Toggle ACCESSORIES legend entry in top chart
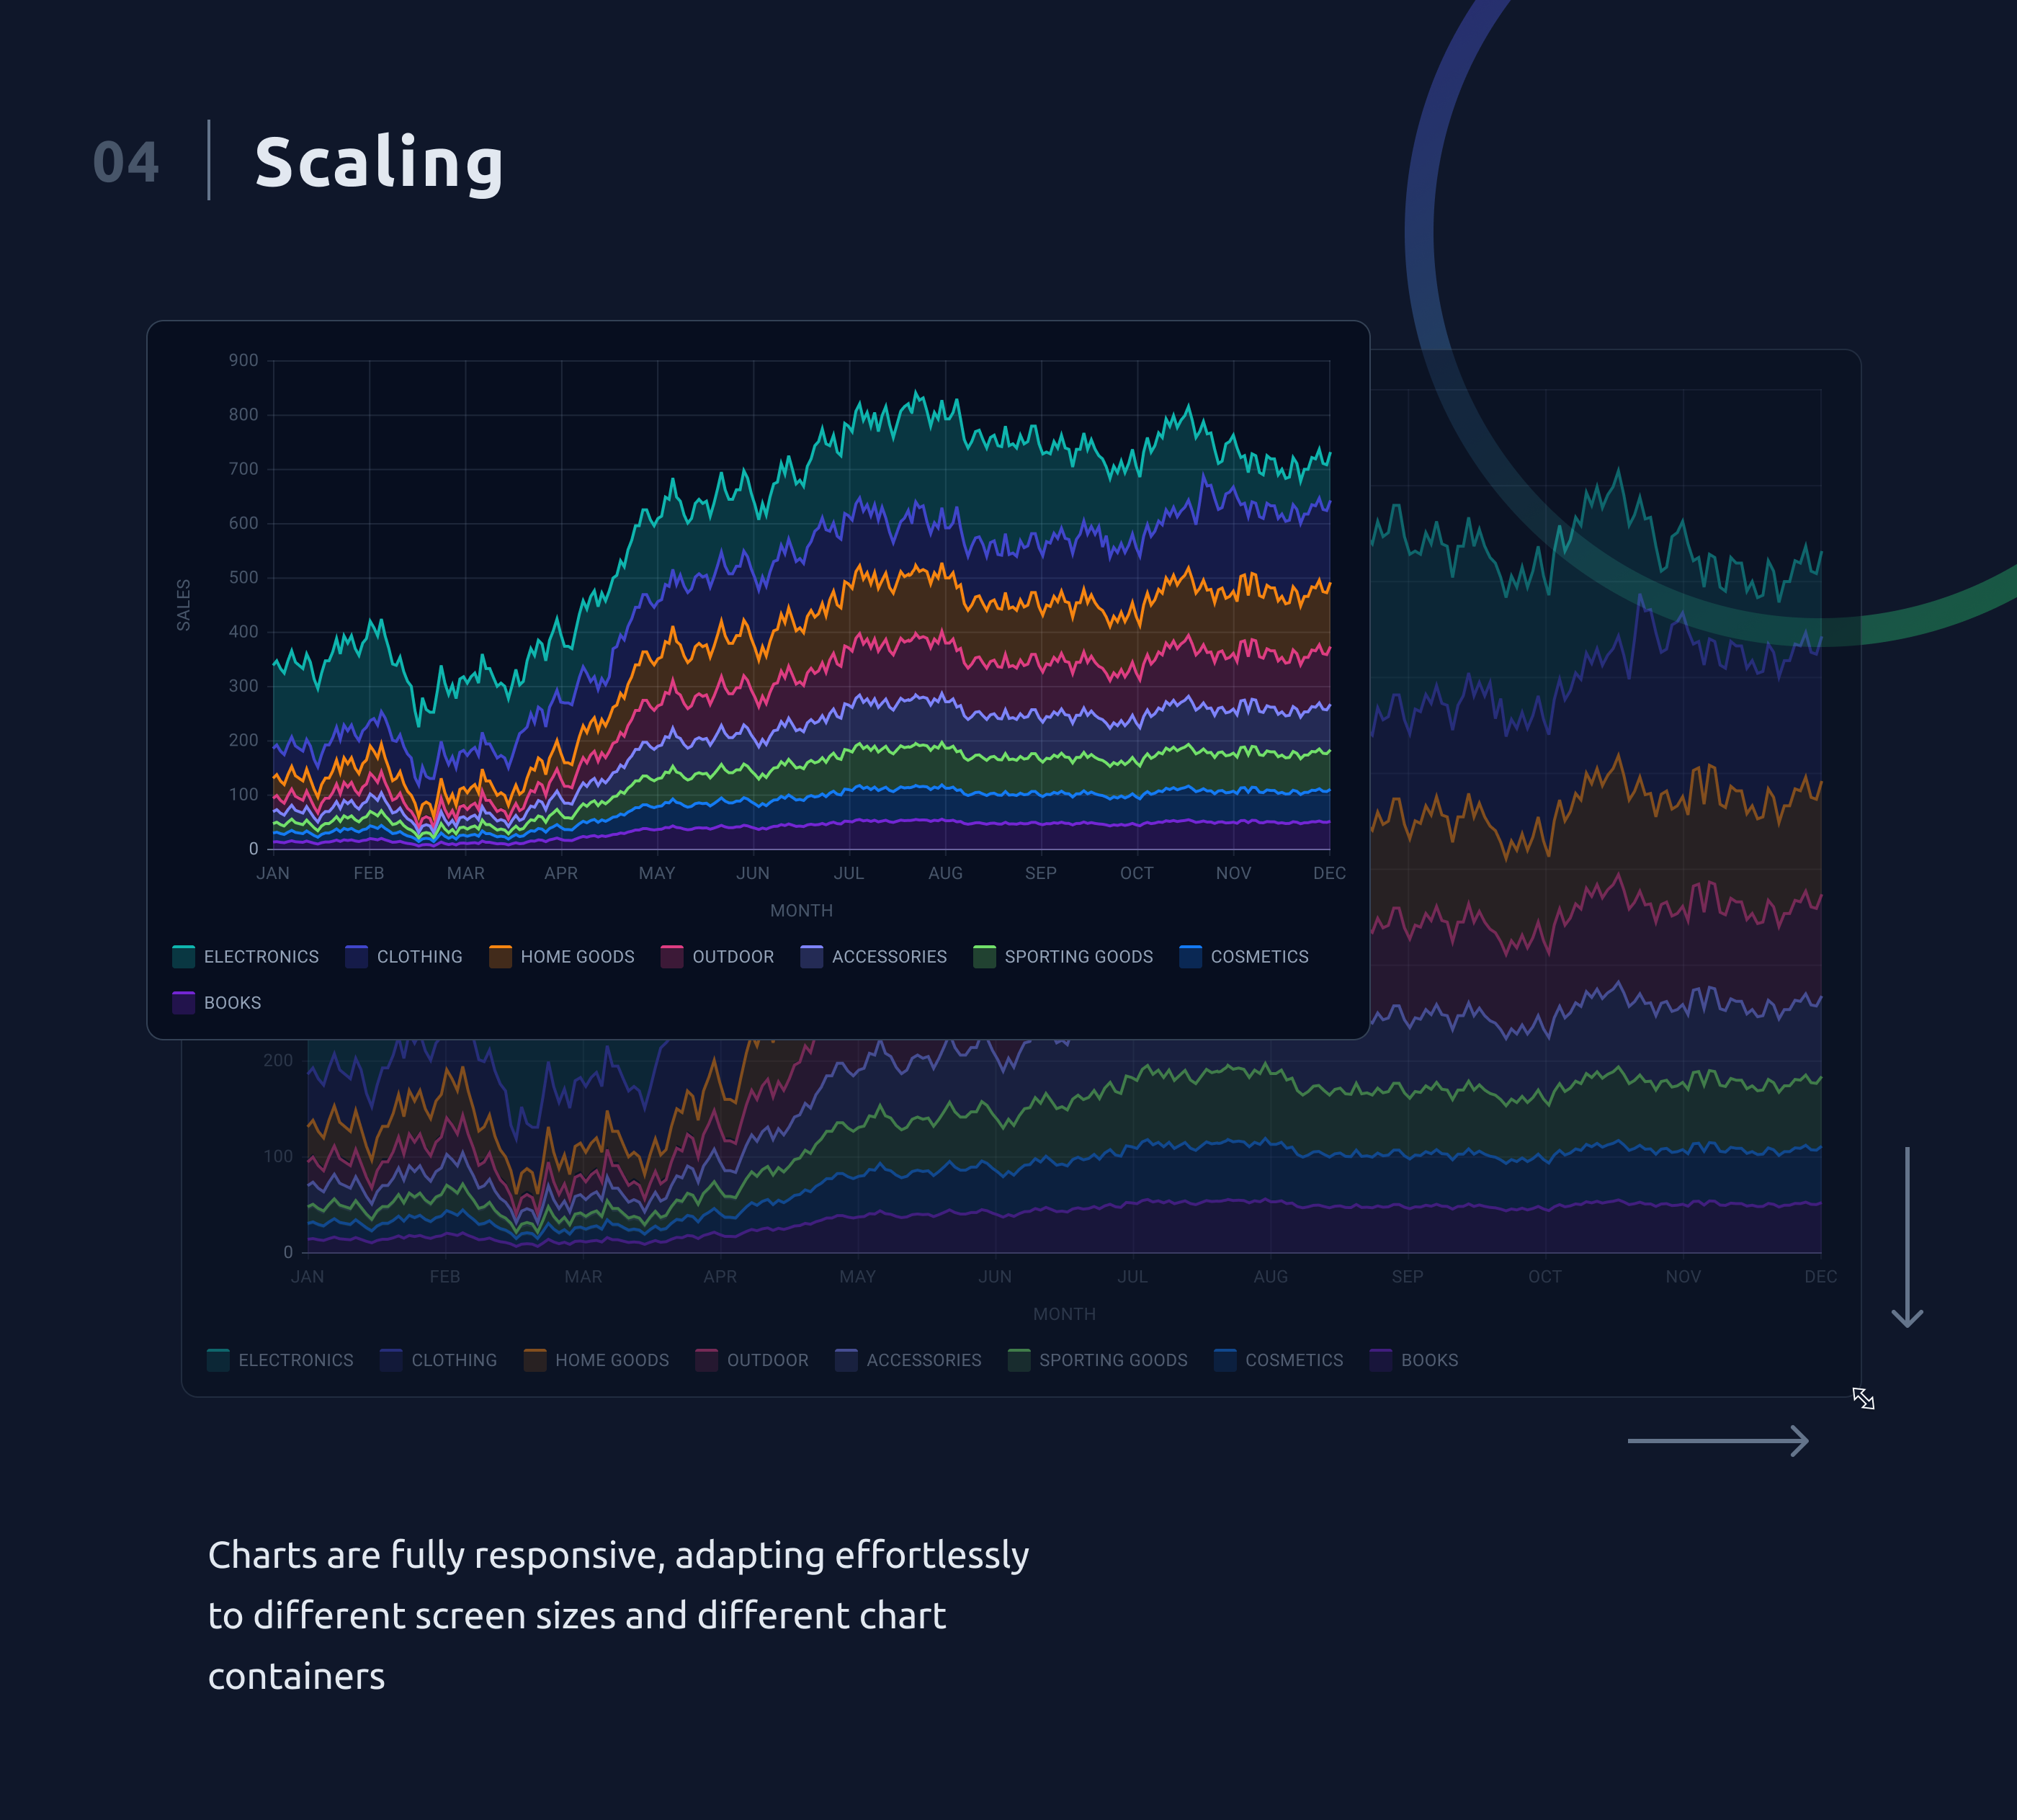Viewport: 2017px width, 1820px height. (873, 957)
